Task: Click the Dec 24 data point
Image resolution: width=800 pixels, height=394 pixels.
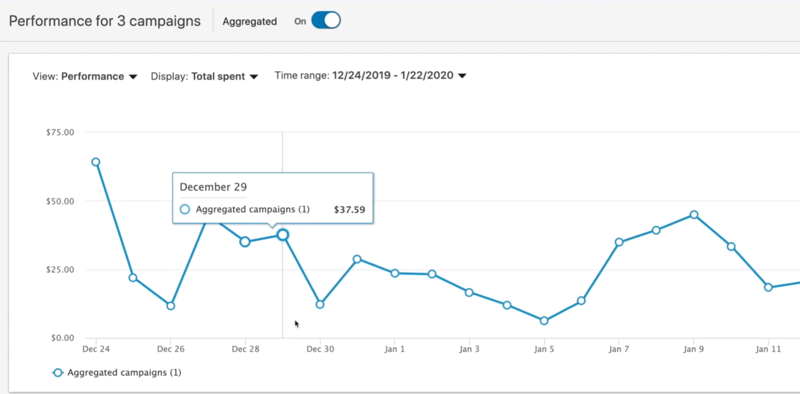Action: pyautogui.click(x=95, y=162)
